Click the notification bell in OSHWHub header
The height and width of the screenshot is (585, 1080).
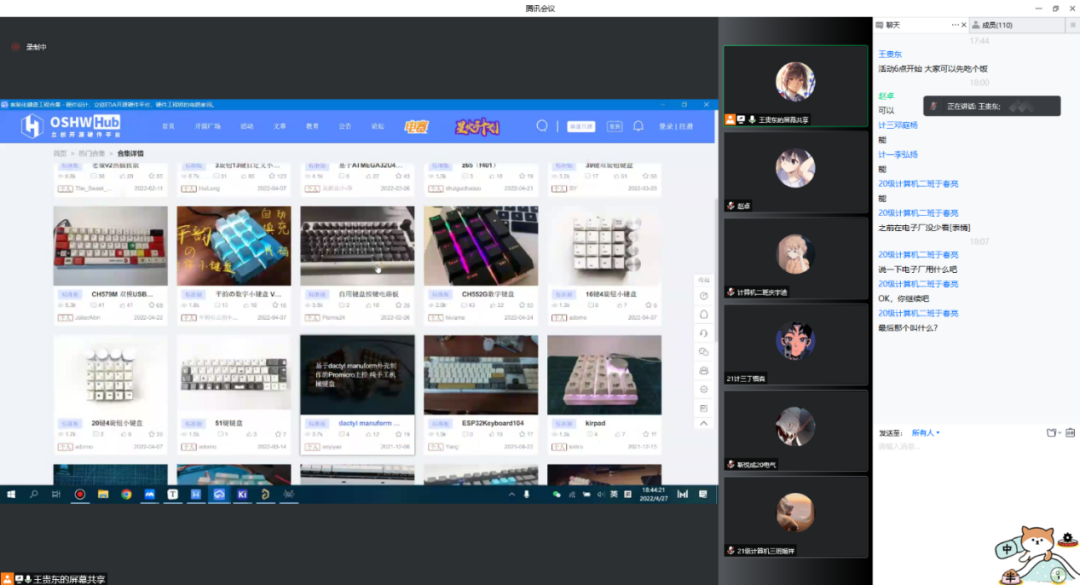[x=638, y=126]
